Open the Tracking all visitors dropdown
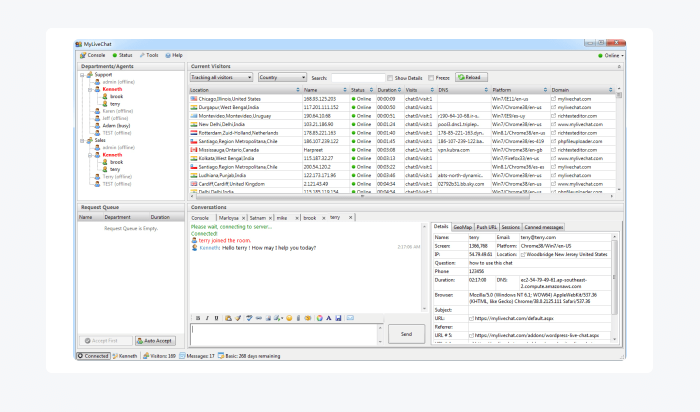Screen dimensions: 700x412 point(221,77)
